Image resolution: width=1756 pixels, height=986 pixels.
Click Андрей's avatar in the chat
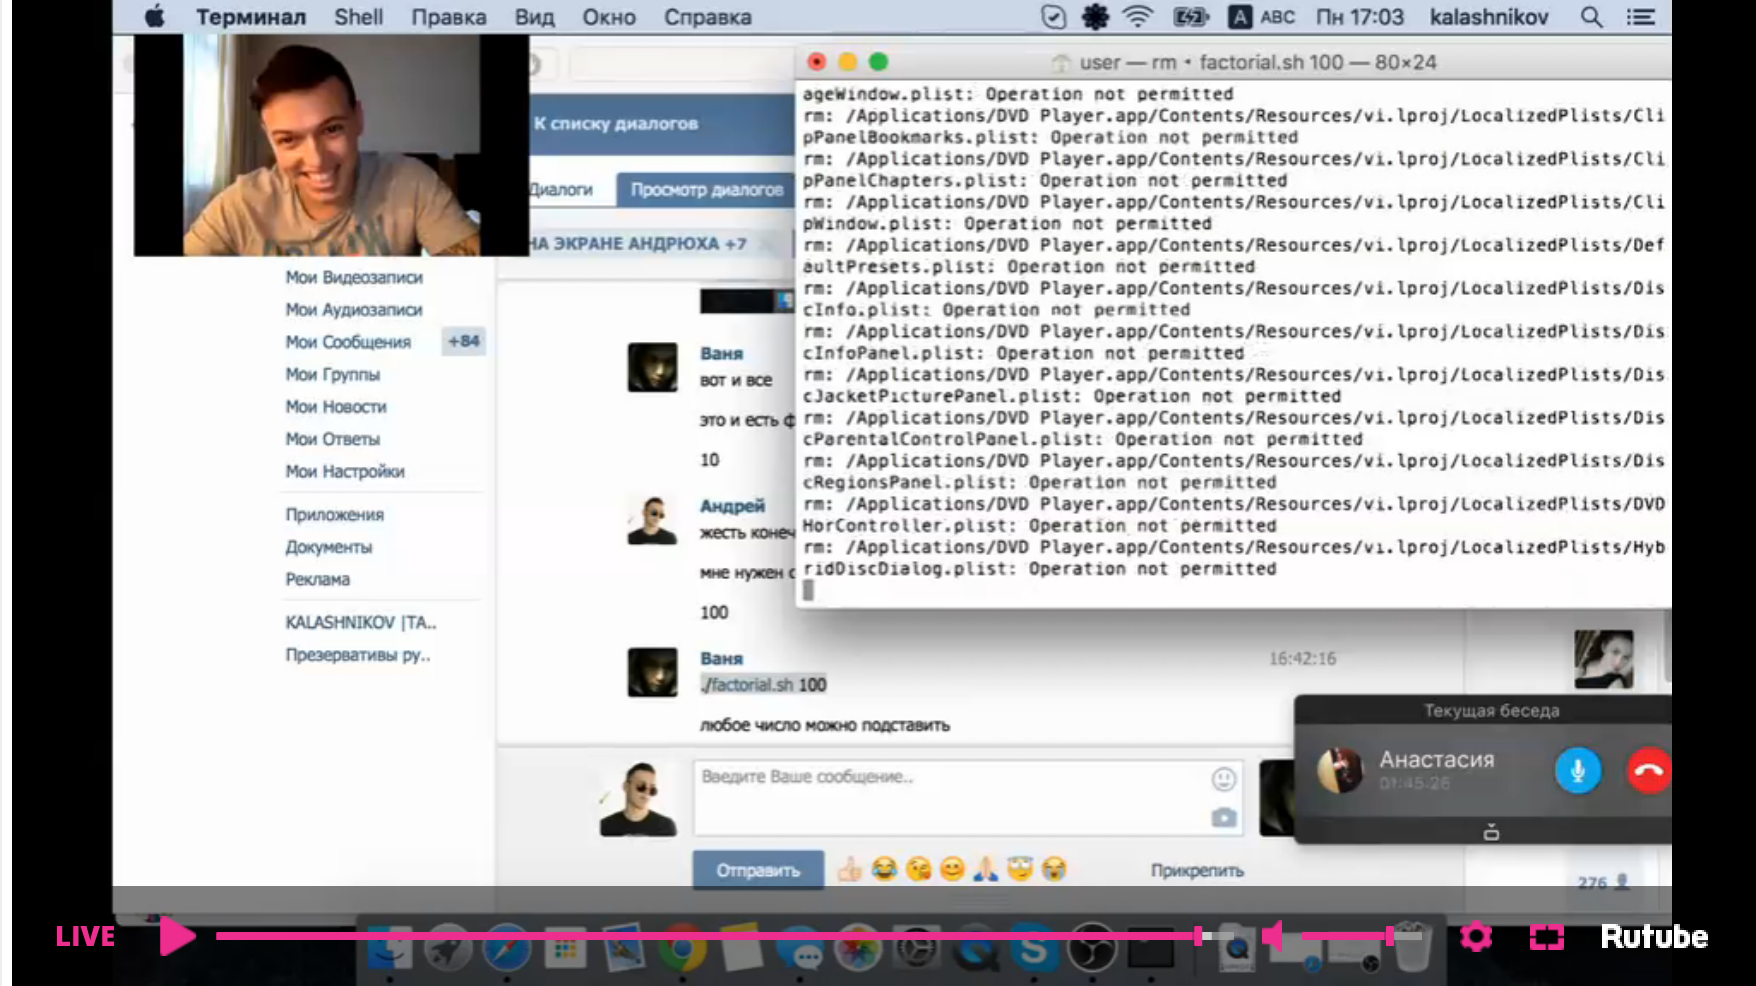click(x=652, y=520)
